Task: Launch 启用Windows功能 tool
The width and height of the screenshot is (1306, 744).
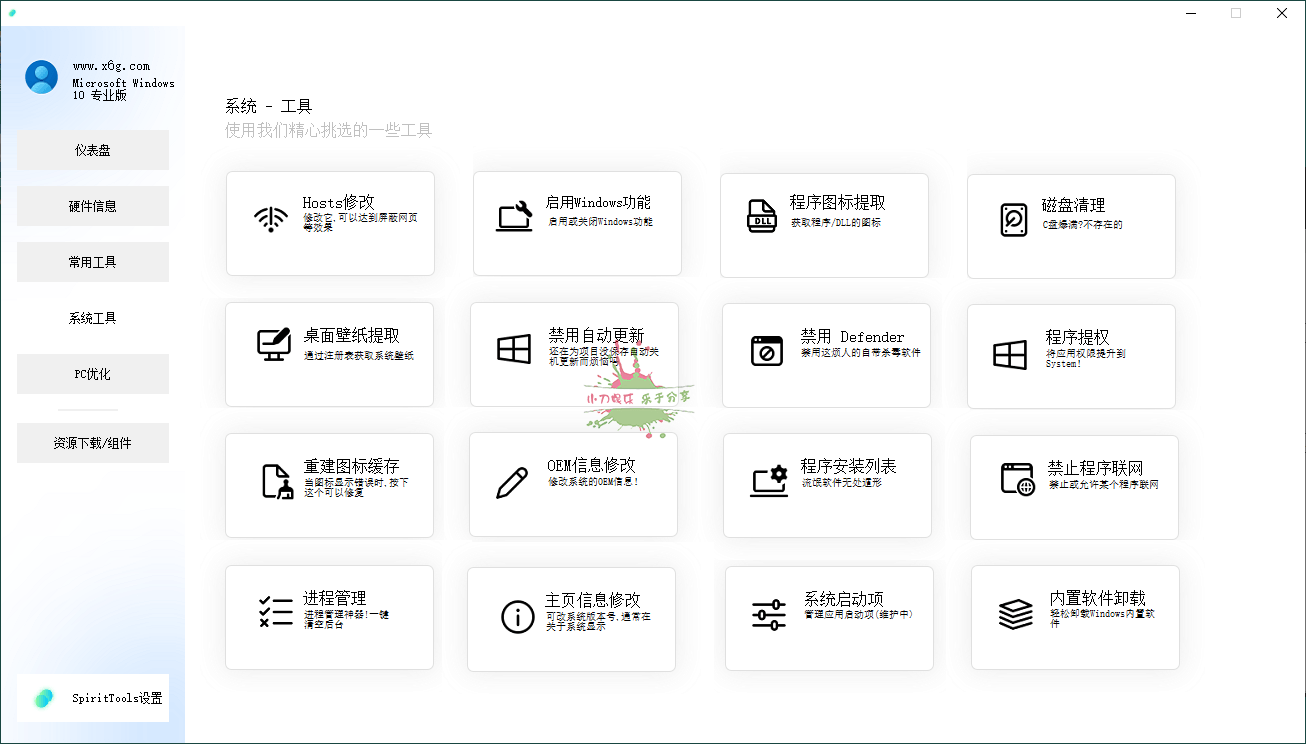Action: point(576,222)
